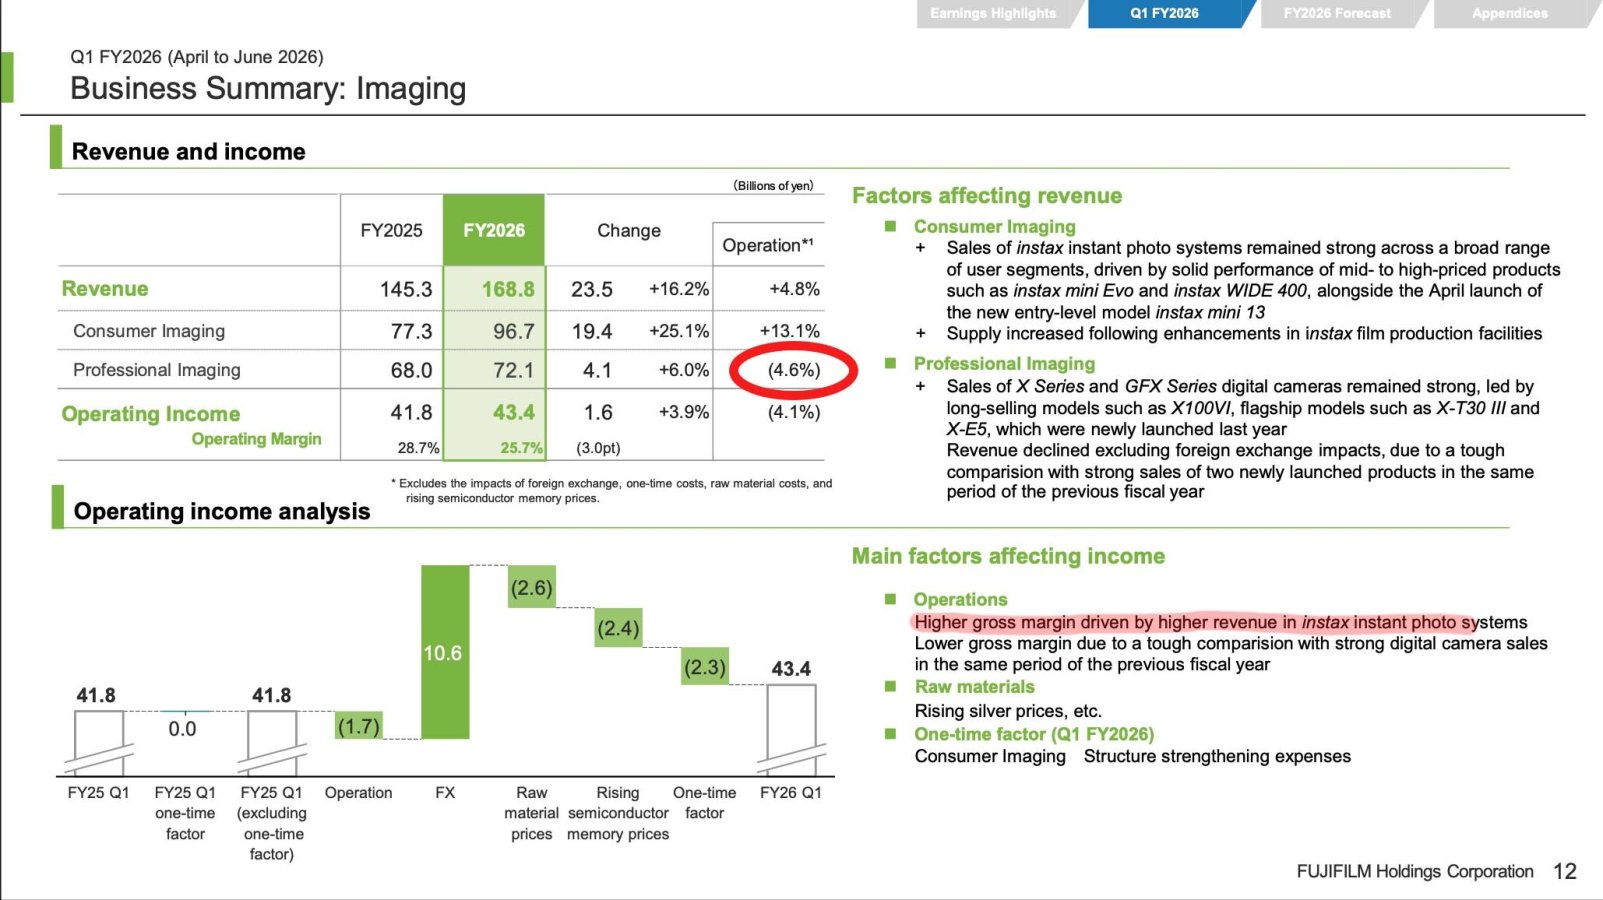Click the Professional Imaging factors heading
The height and width of the screenshot is (900, 1603).
[x=1004, y=364]
